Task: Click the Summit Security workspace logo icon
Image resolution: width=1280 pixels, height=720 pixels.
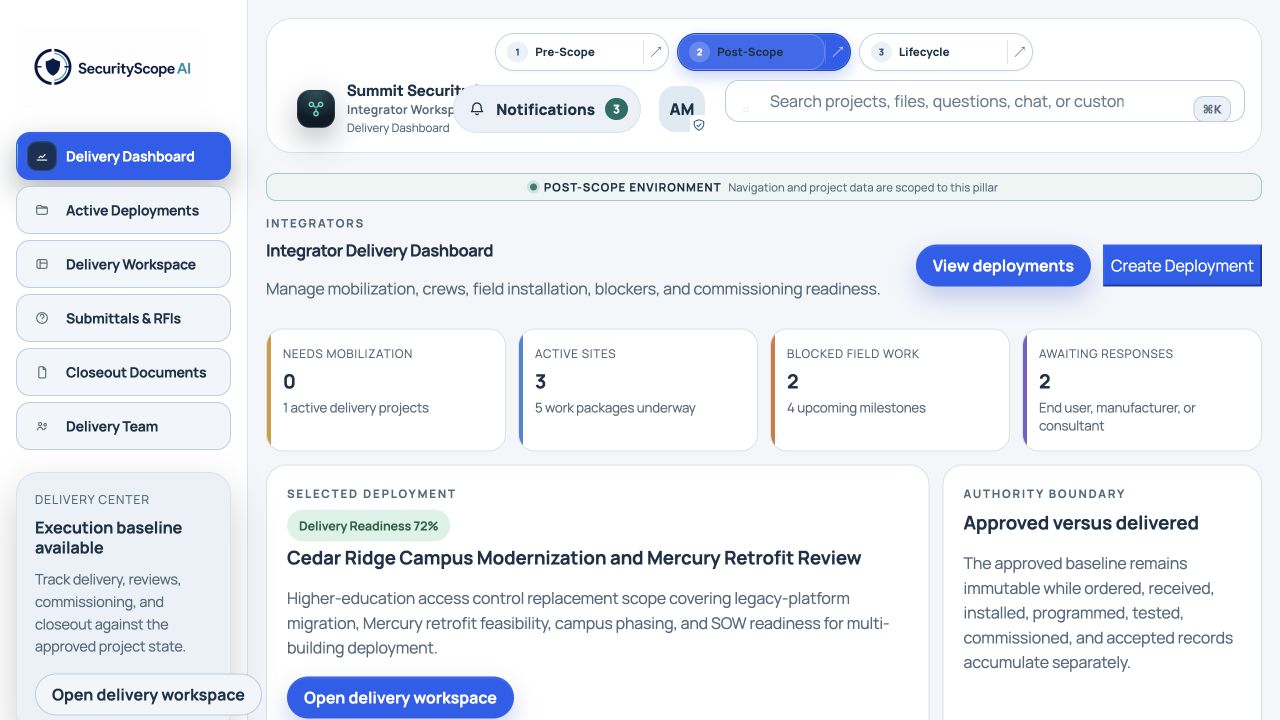Action: click(x=316, y=108)
